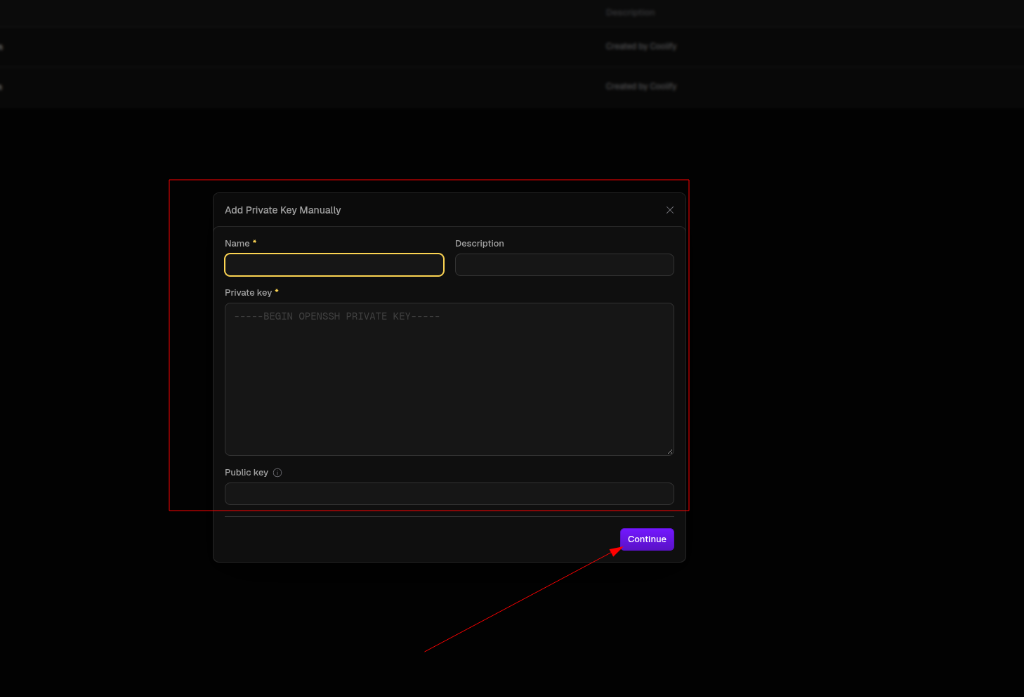The height and width of the screenshot is (697, 1024).
Task: Click the private key textarea resize handle
Action: pyautogui.click(x=670, y=451)
